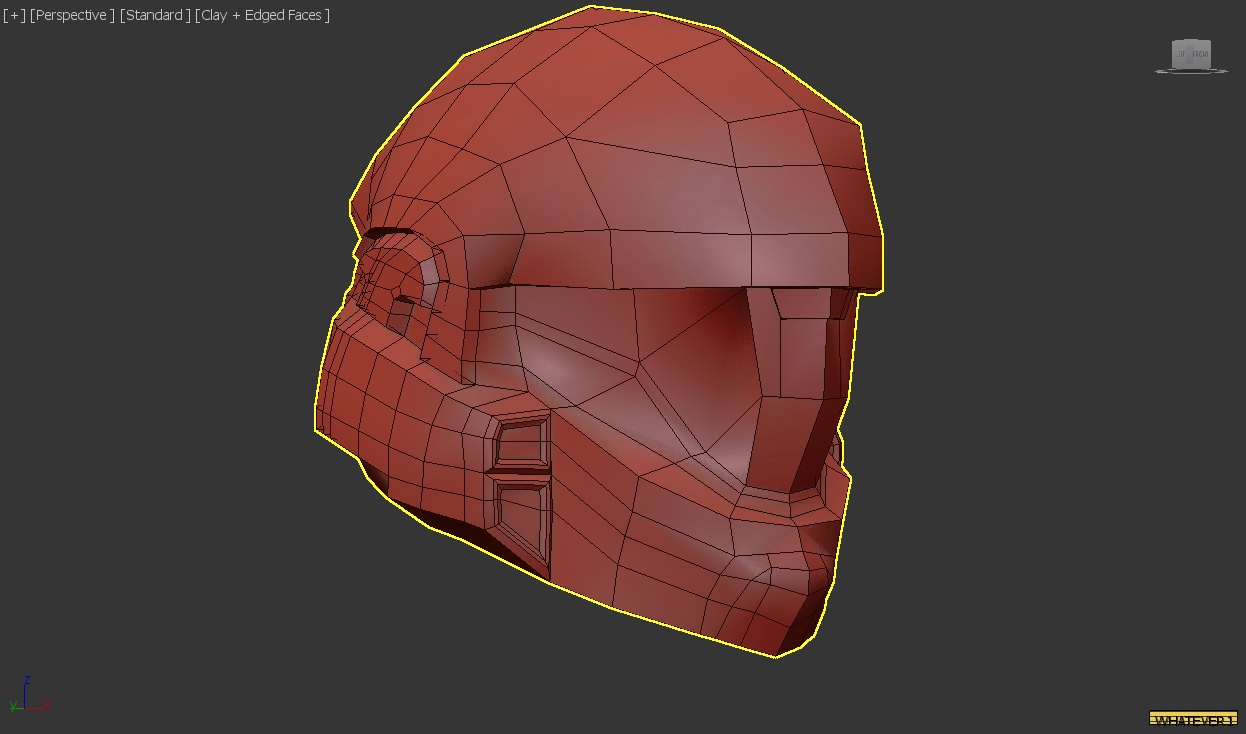Click the yellow WHATEVER 1 label
Viewport: 1246px width, 734px height.
pos(1193,719)
